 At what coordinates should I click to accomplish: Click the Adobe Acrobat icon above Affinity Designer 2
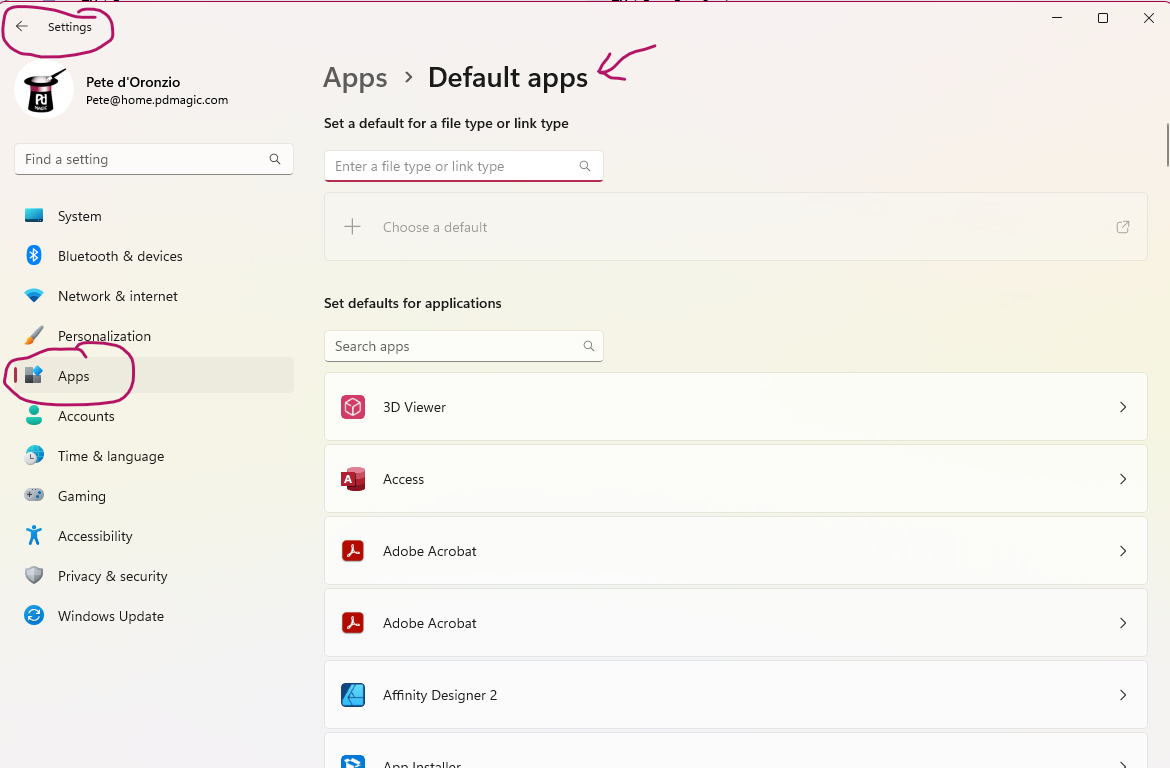[353, 623]
